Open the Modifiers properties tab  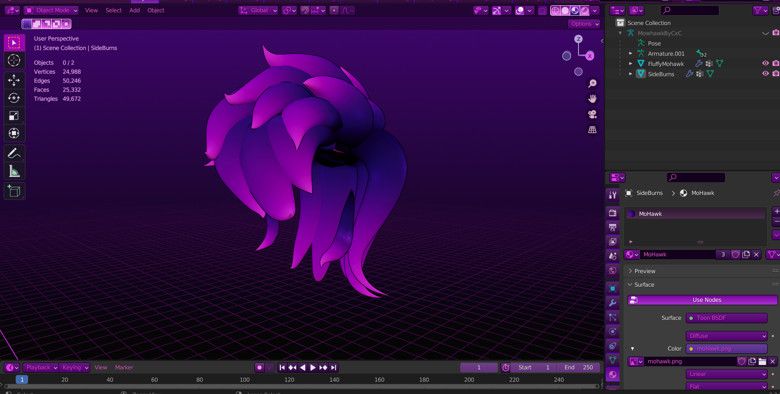click(x=613, y=302)
